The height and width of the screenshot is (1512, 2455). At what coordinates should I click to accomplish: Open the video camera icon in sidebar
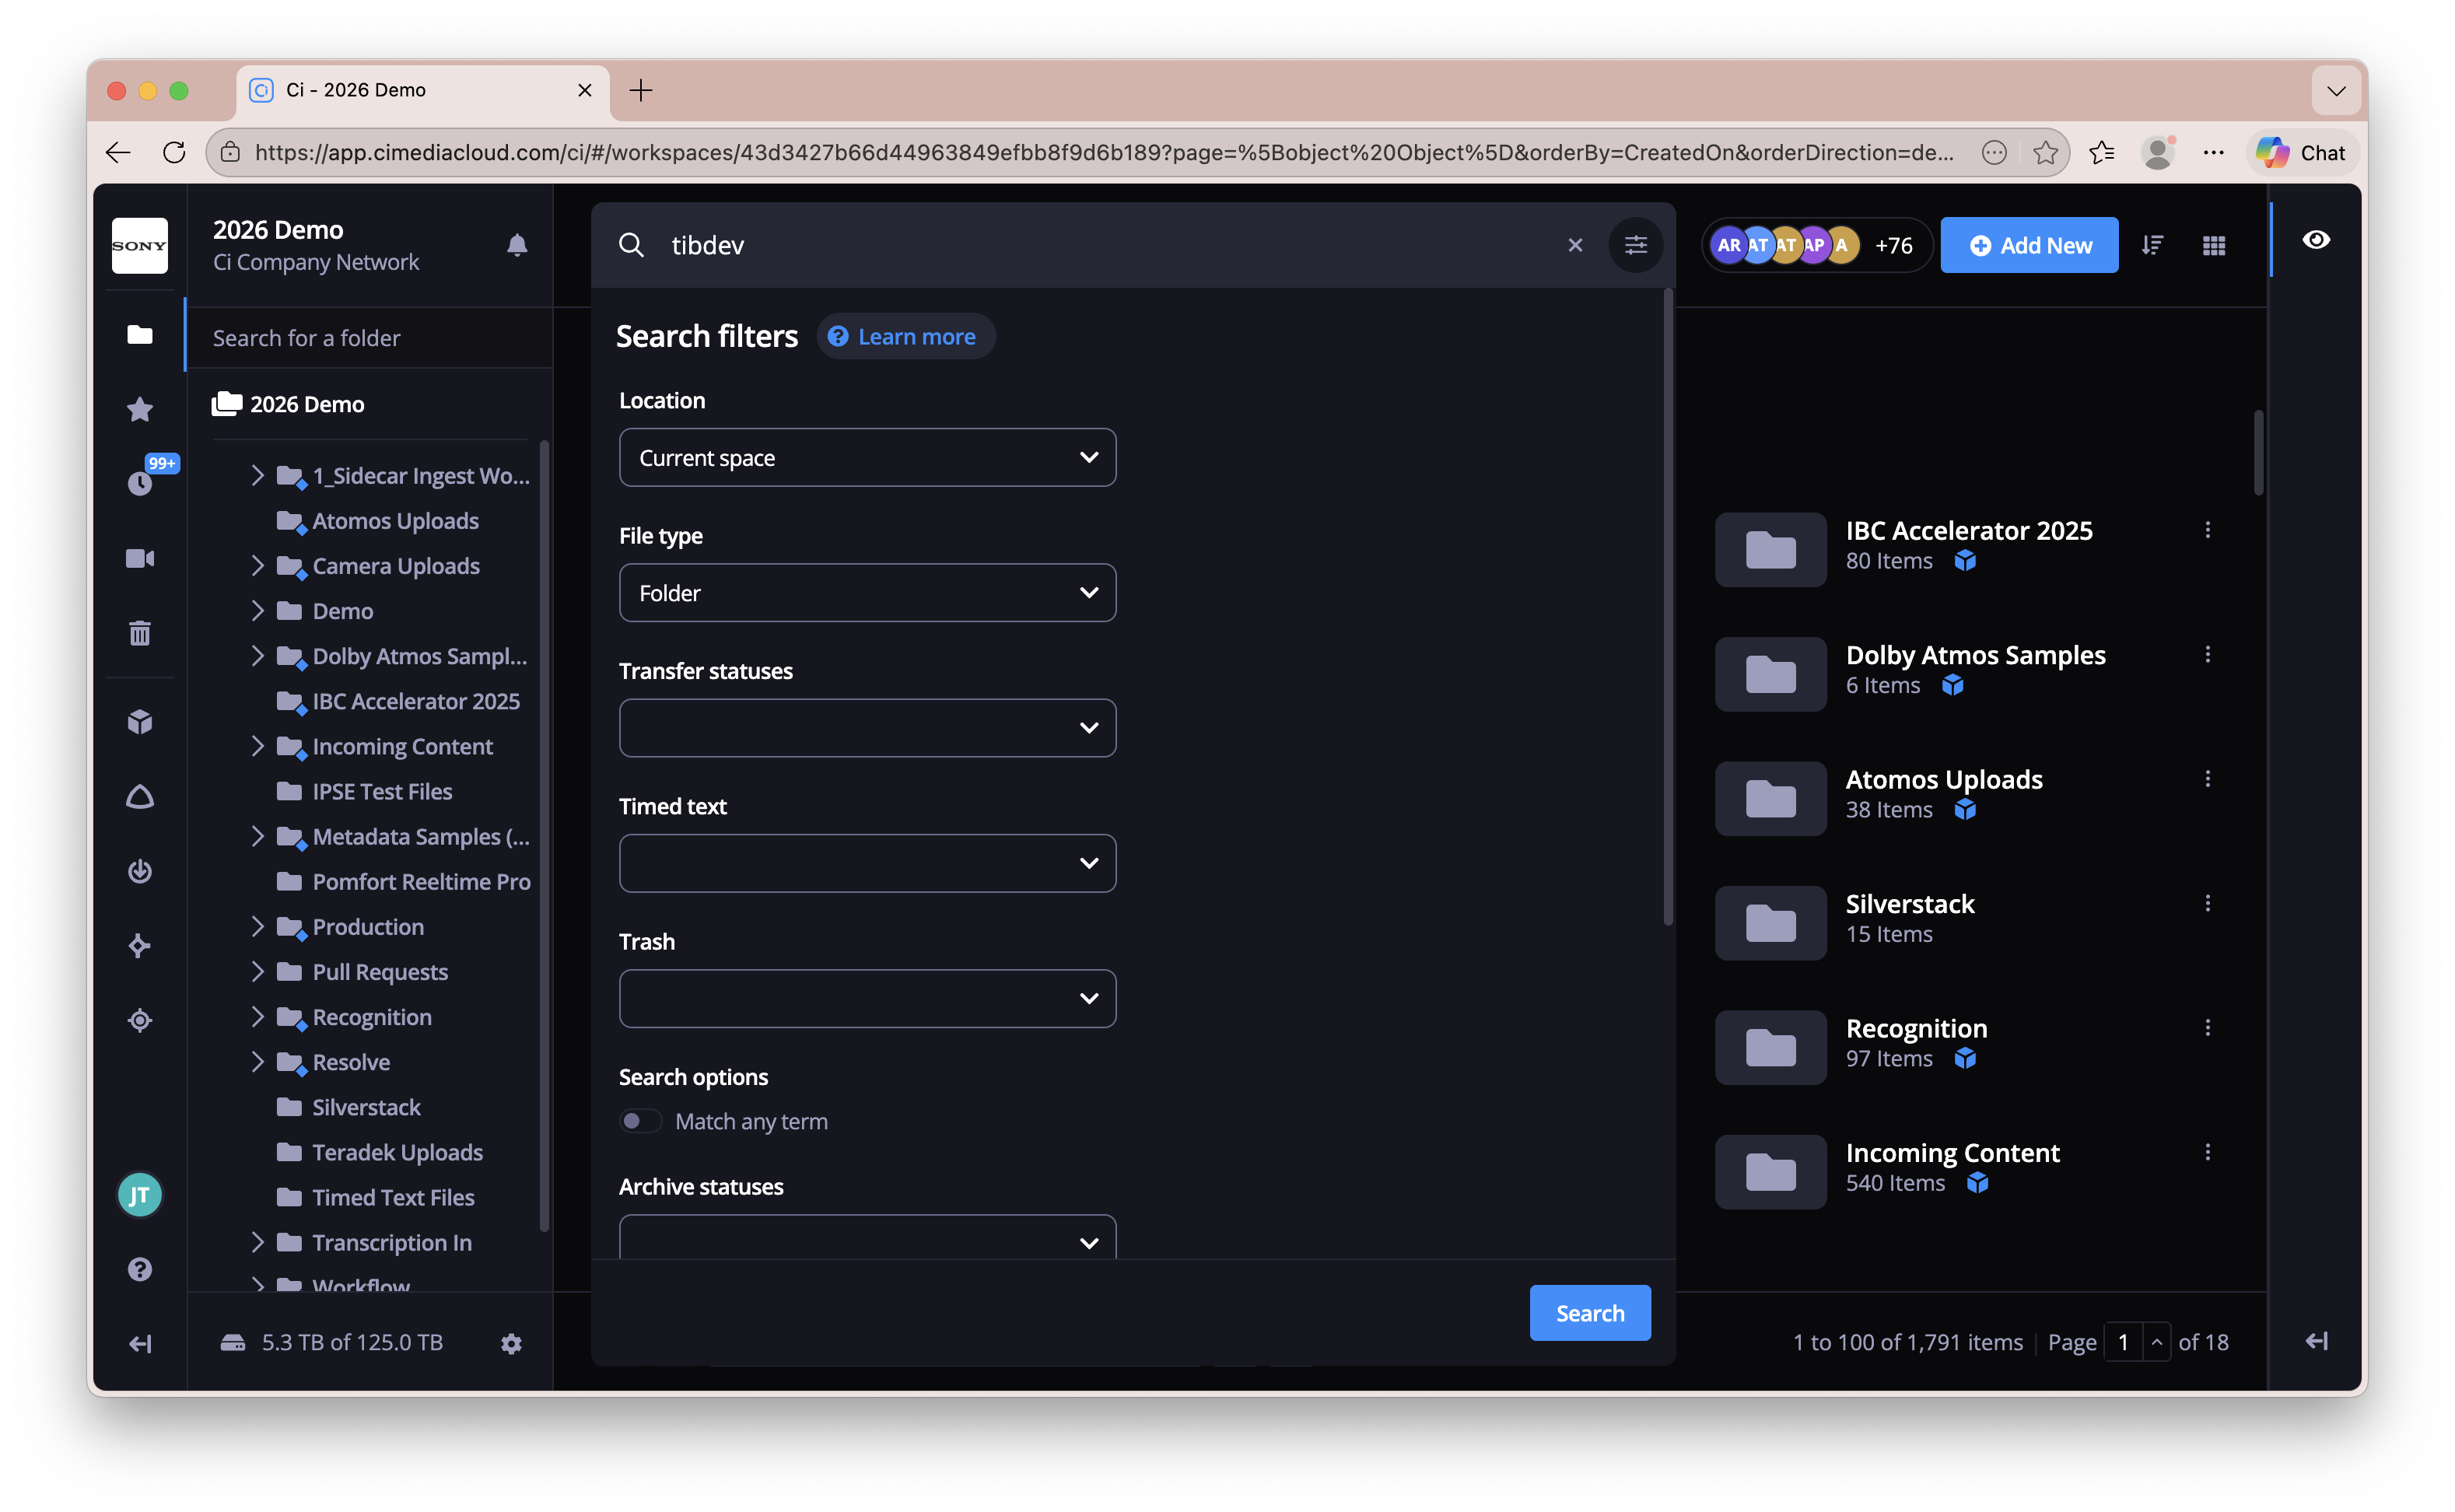[x=140, y=558]
